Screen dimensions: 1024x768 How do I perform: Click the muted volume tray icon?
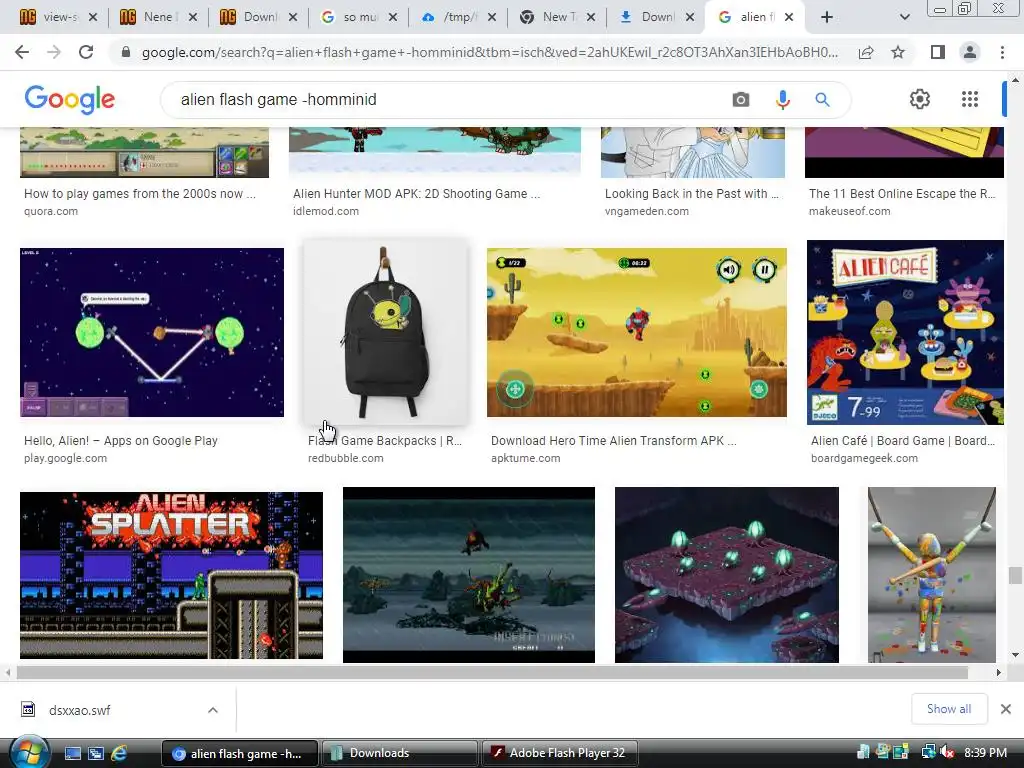(x=947, y=753)
